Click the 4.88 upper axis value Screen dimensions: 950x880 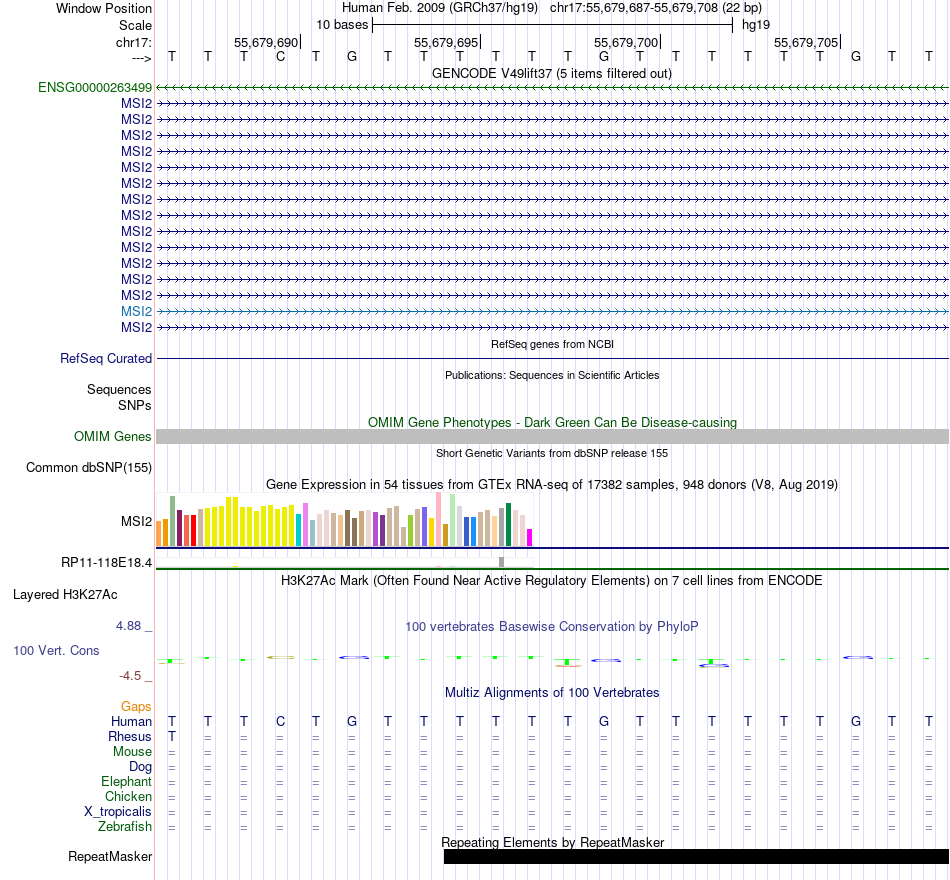(128, 625)
